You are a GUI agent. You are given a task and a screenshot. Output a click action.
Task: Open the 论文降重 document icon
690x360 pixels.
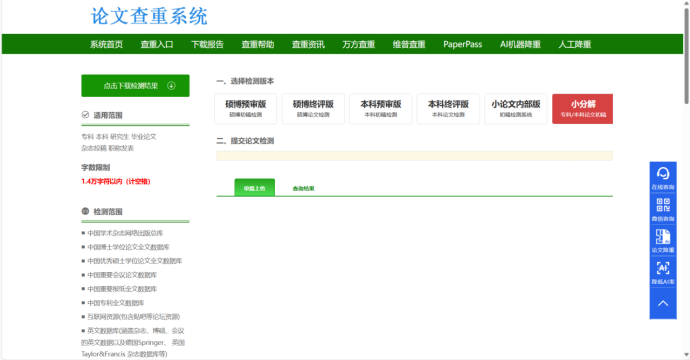pyautogui.click(x=663, y=236)
